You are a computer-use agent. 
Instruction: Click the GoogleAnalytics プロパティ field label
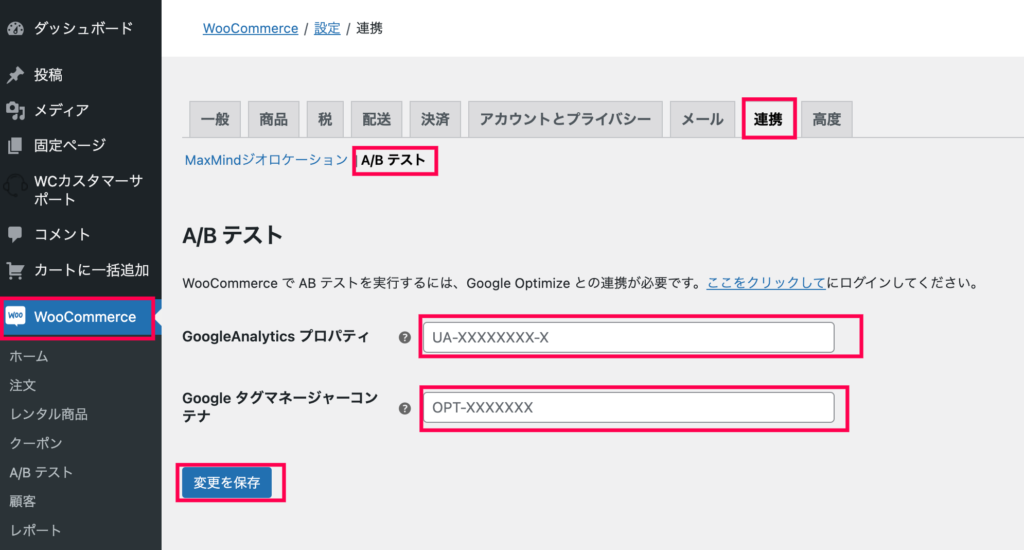[x=276, y=337]
